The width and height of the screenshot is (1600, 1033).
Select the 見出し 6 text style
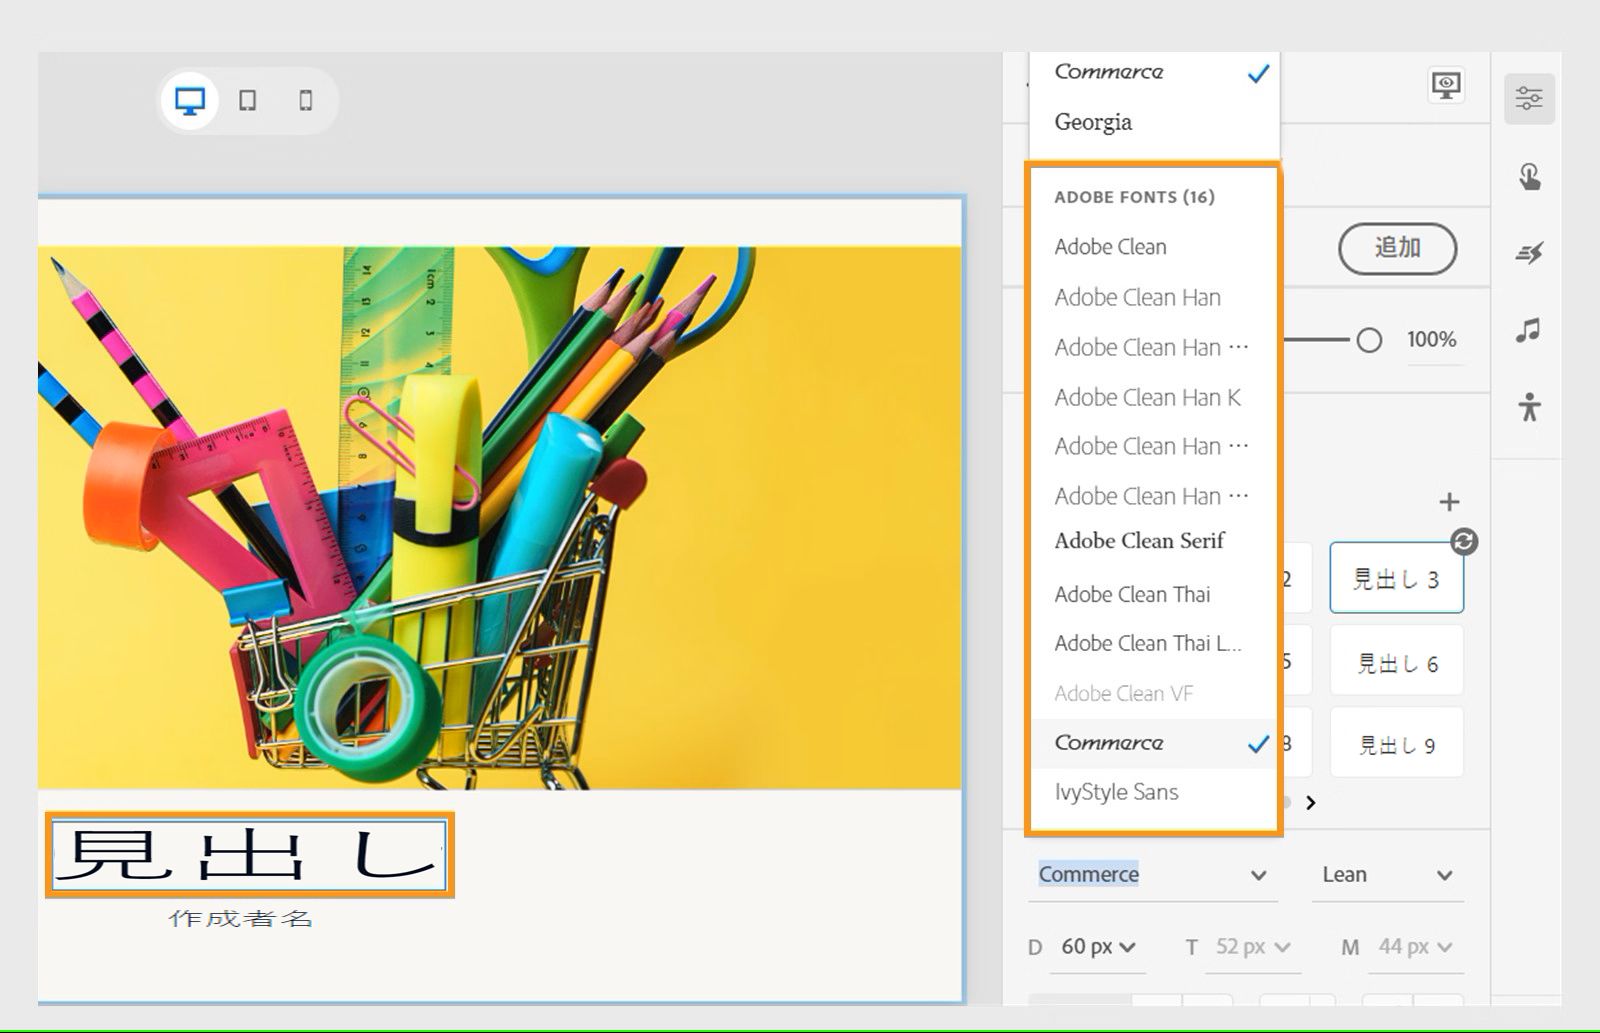[1396, 661]
